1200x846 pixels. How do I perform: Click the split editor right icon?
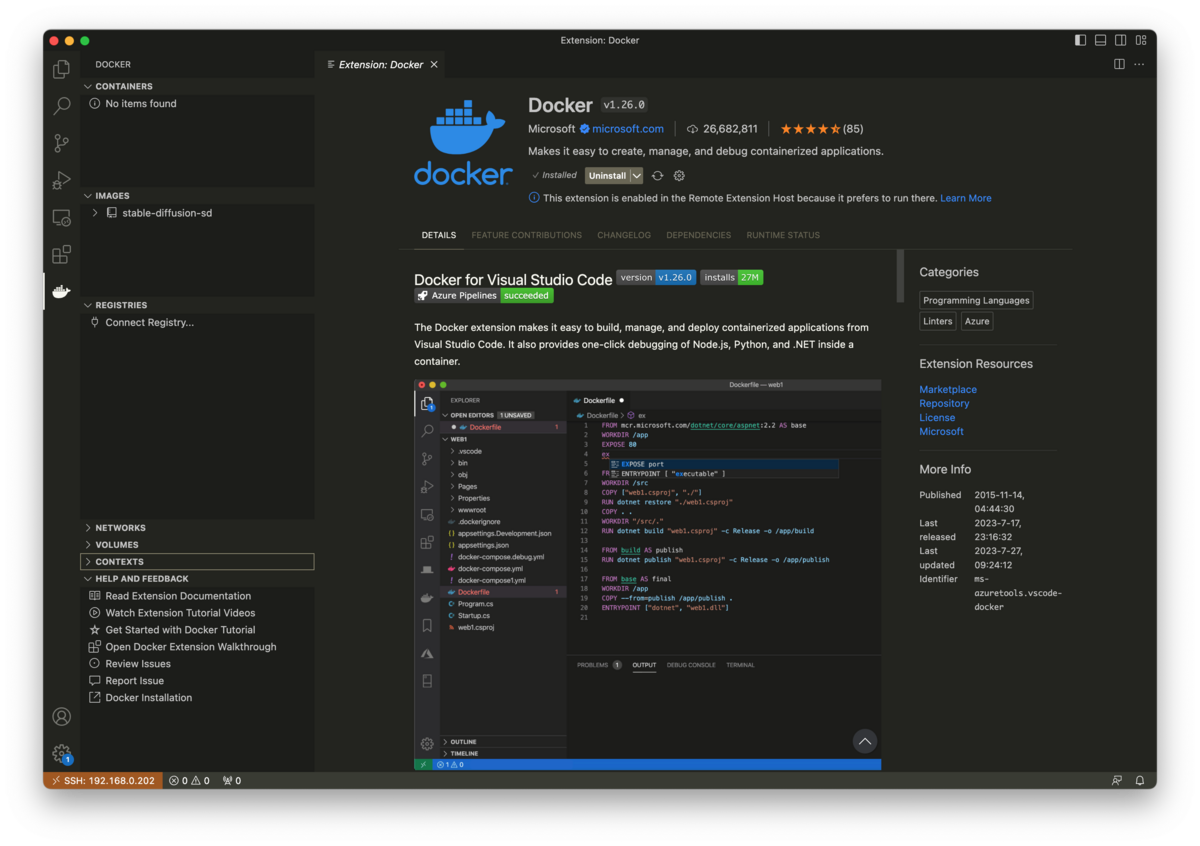pos(1119,64)
